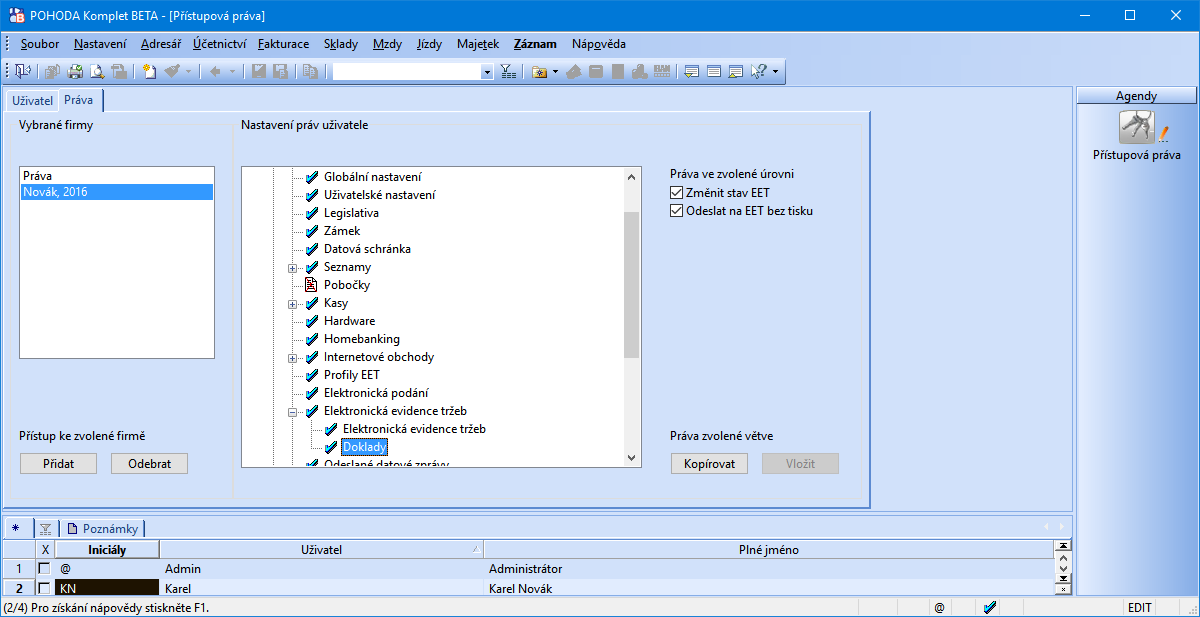
Task: Expand the Internetové obchody tree node
Action: click(x=293, y=357)
